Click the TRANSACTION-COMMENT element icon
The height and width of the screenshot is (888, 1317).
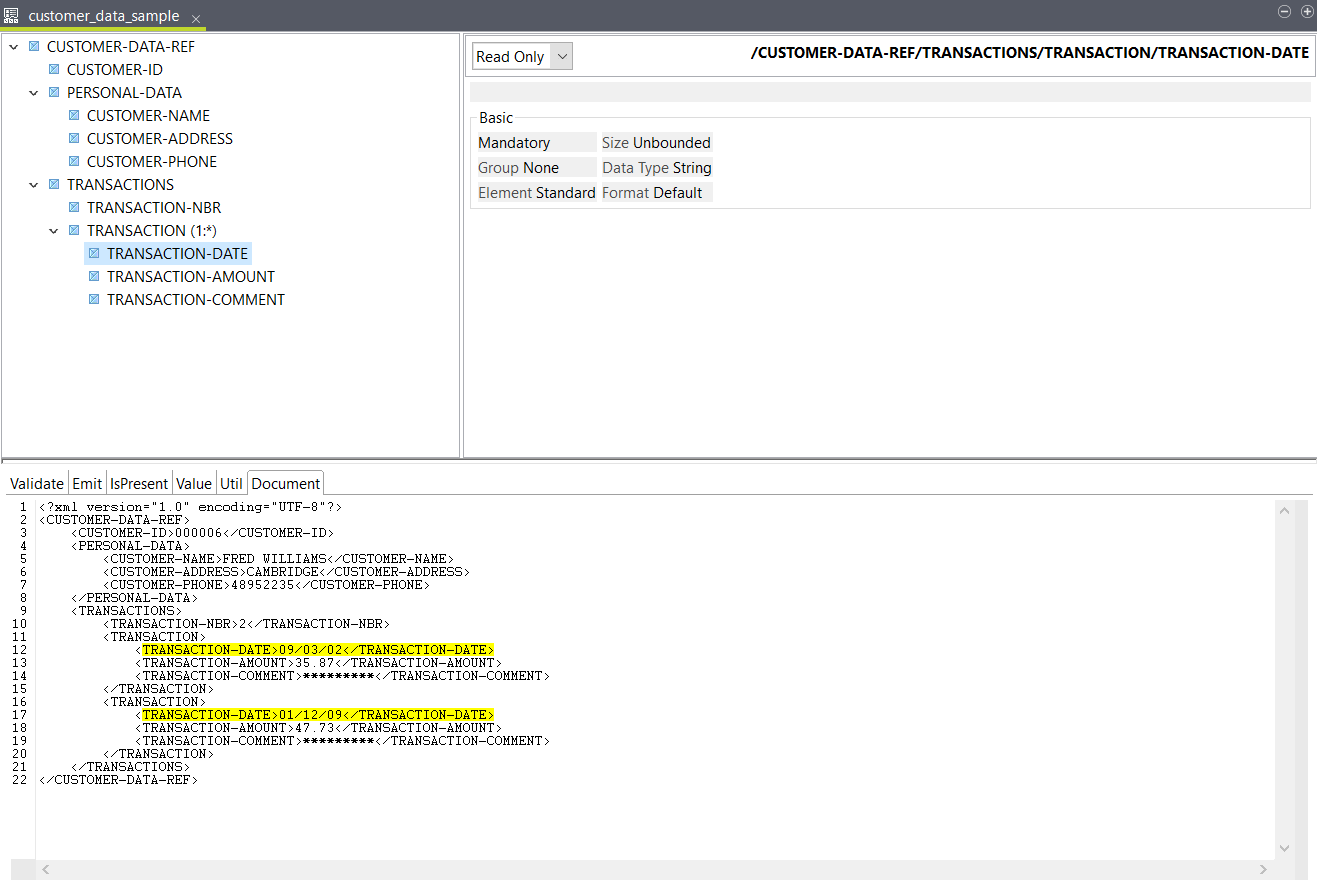coord(94,300)
